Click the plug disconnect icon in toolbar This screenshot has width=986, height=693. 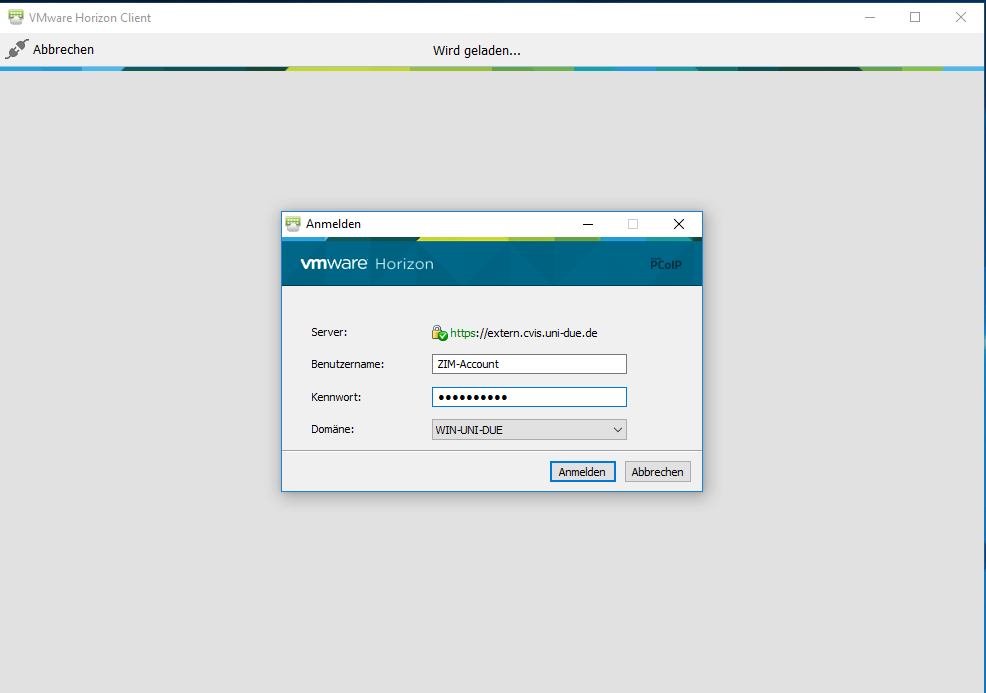[x=16, y=49]
